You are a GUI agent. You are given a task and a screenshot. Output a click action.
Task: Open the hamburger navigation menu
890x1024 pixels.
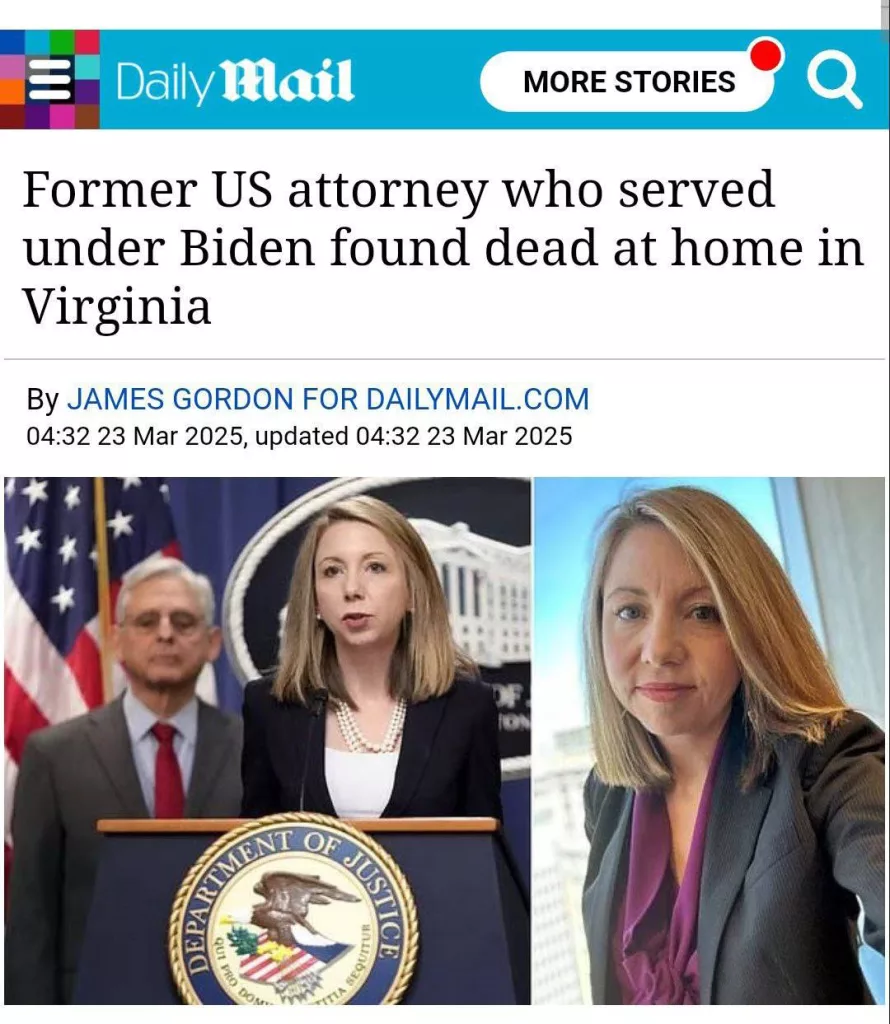point(50,79)
